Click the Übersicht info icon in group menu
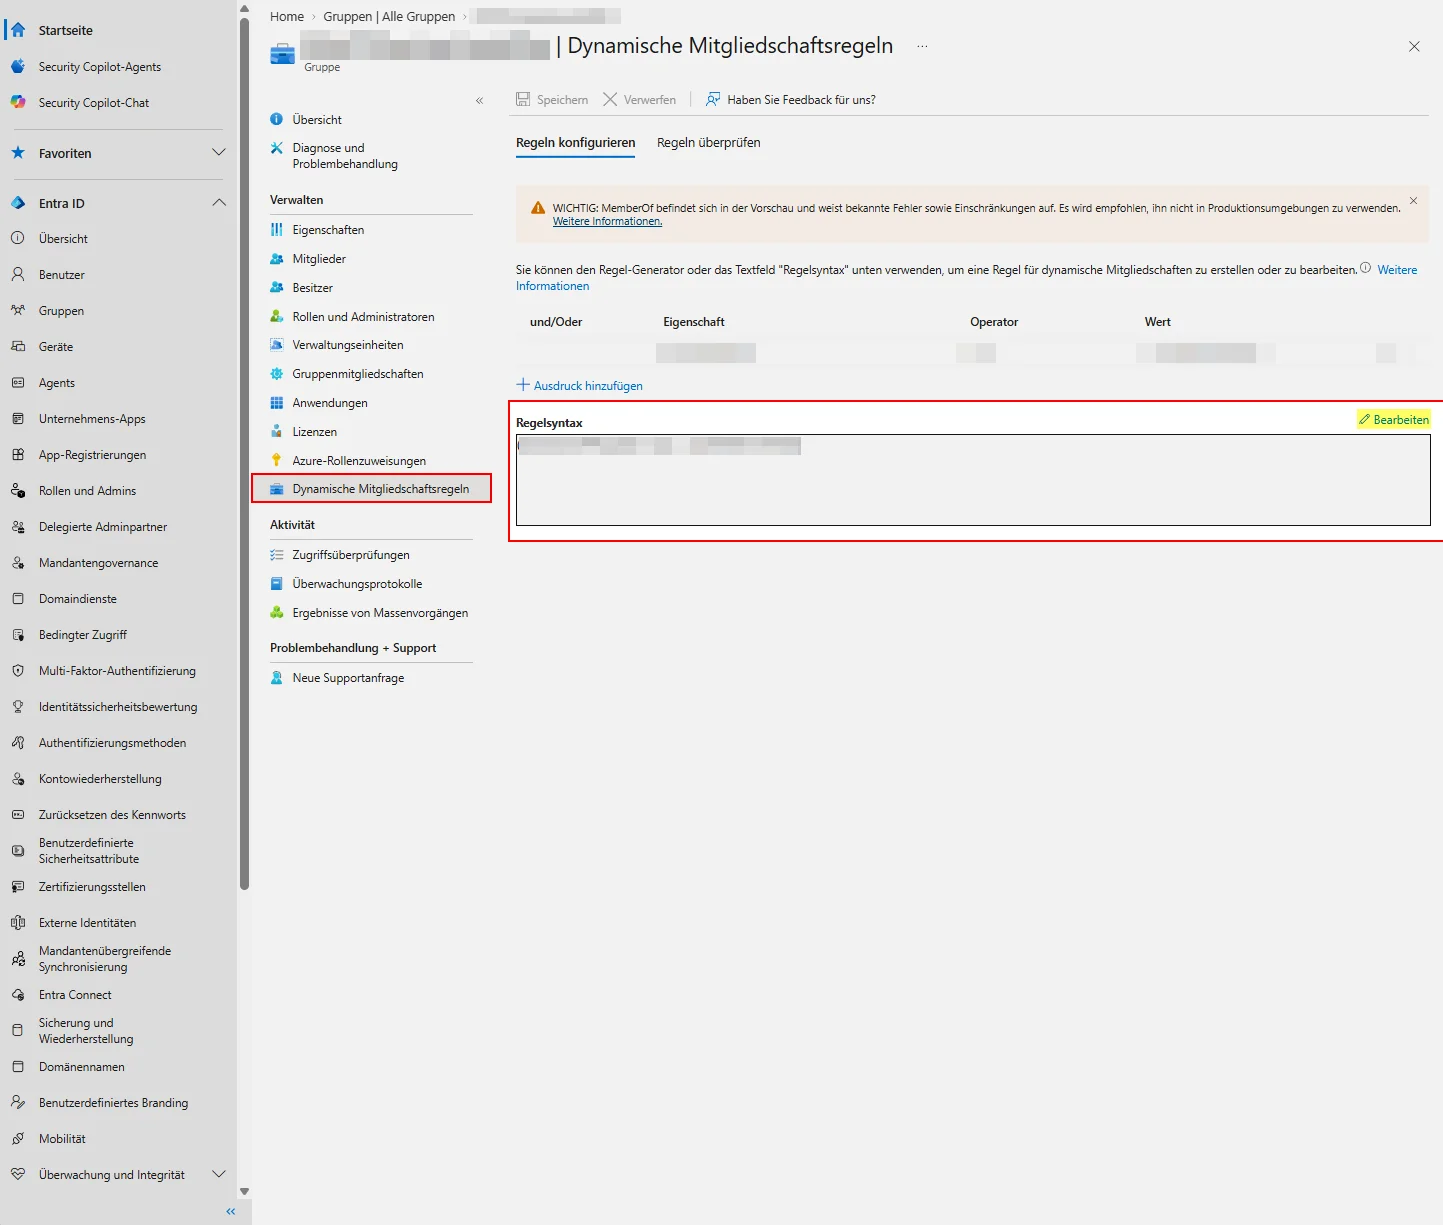Viewport: 1443px width, 1225px height. pyautogui.click(x=277, y=119)
